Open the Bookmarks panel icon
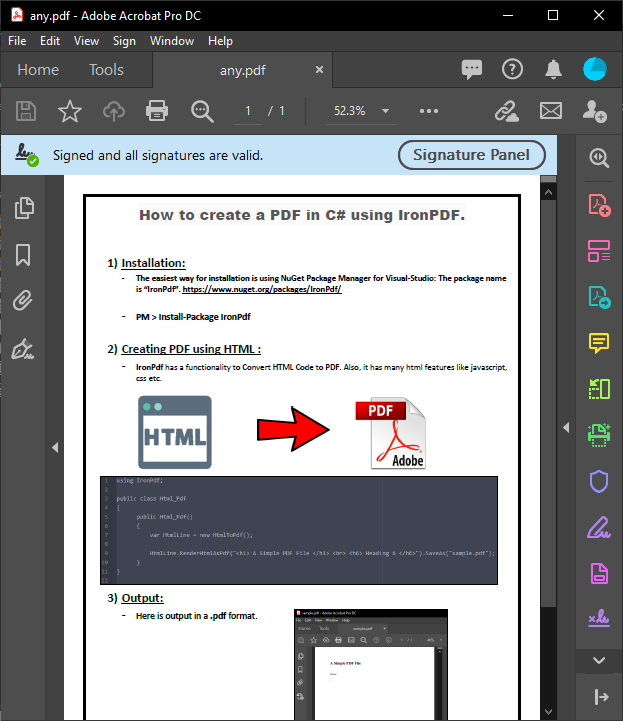 (23, 255)
